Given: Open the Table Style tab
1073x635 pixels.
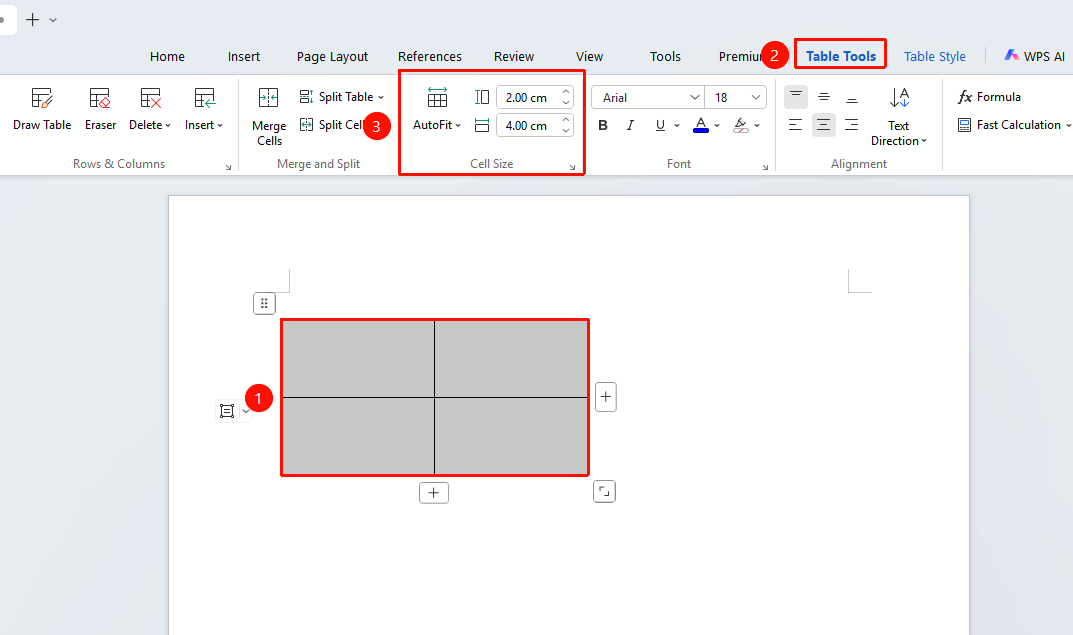Looking at the screenshot, I should point(934,57).
